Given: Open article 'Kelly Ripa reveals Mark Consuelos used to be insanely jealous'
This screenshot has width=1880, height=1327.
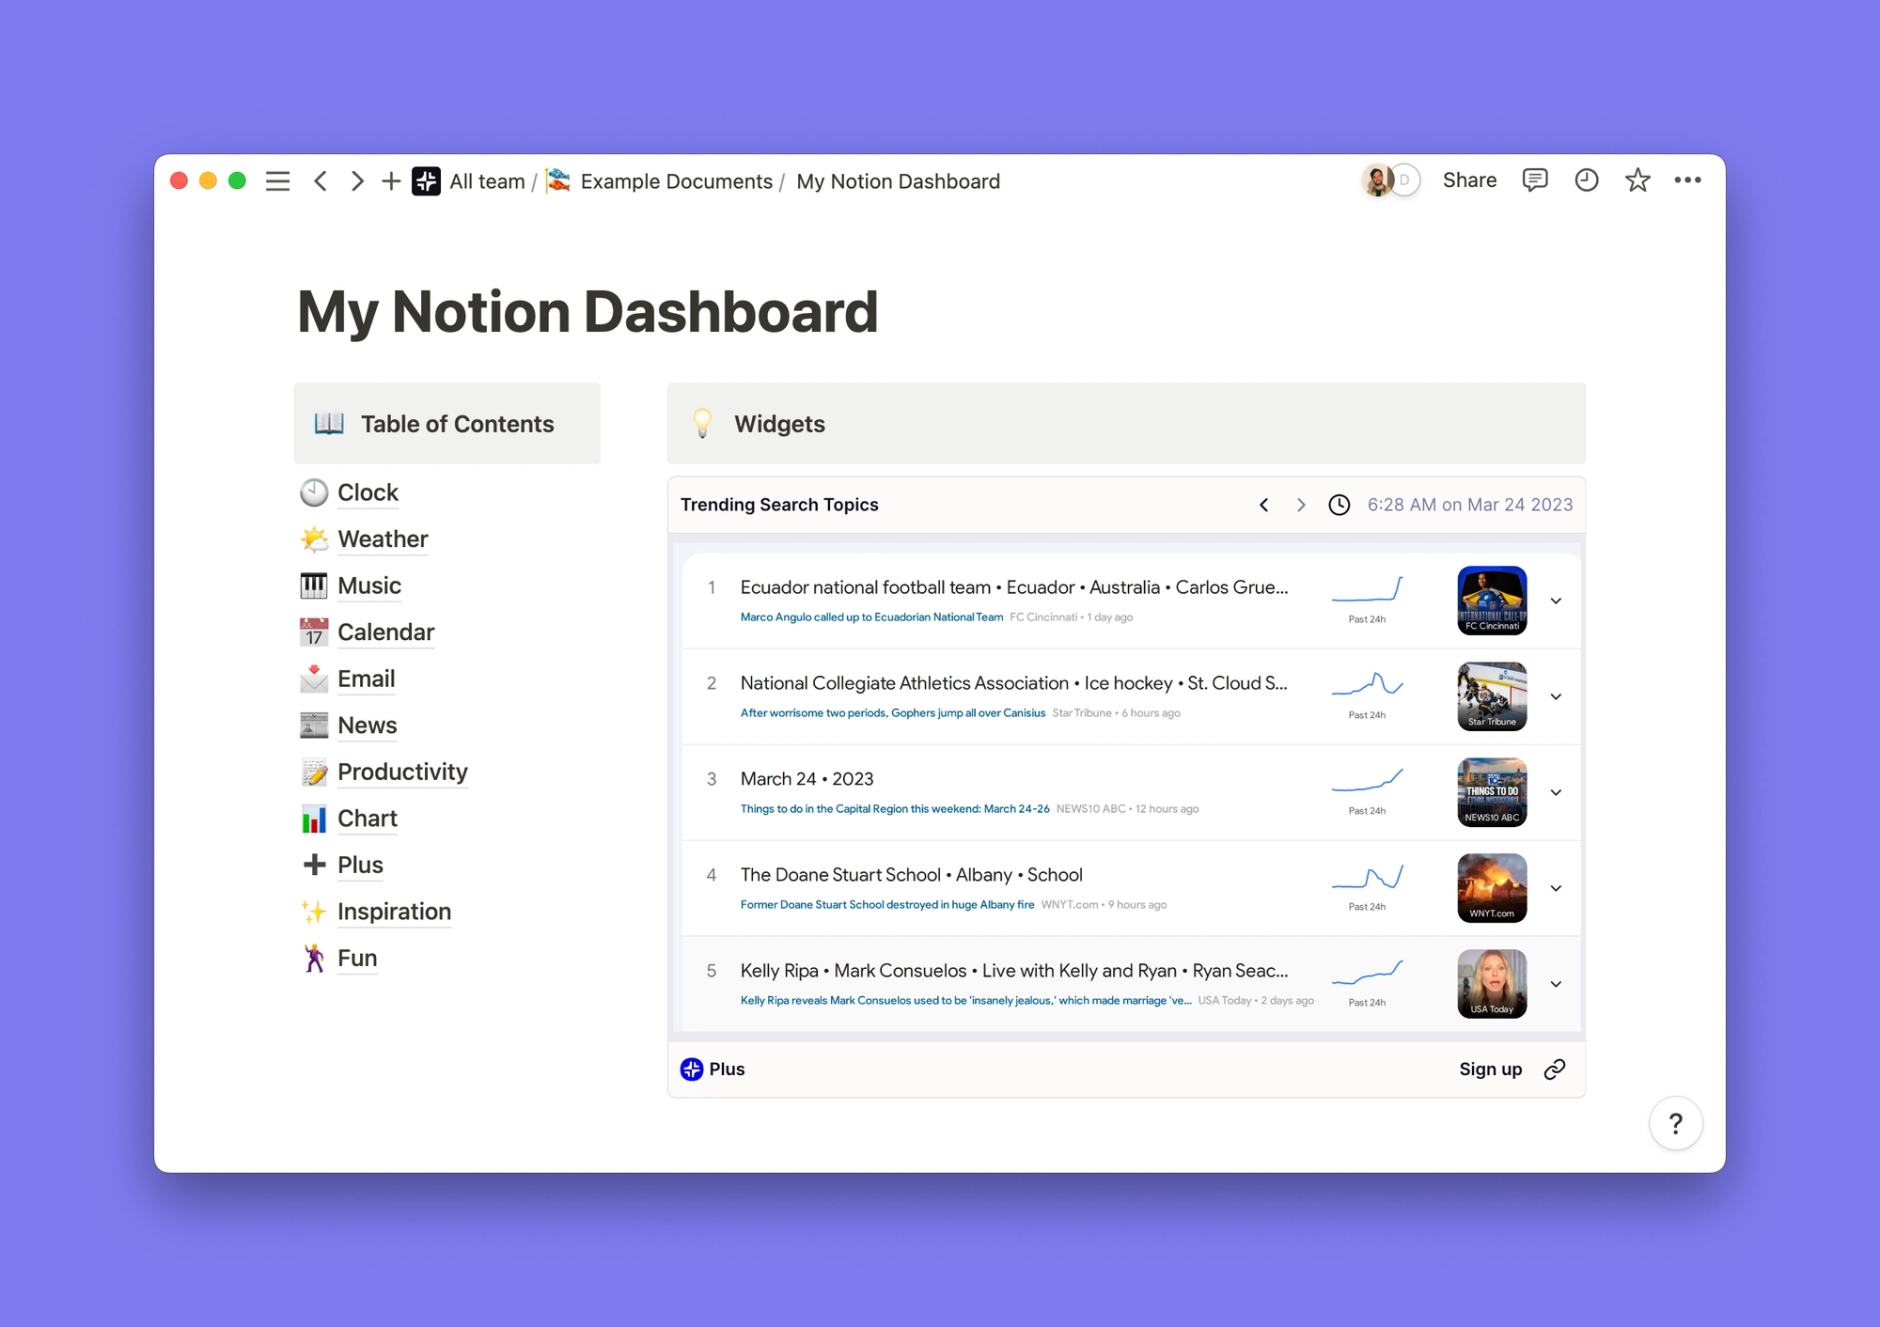Looking at the screenshot, I should pos(965,1001).
